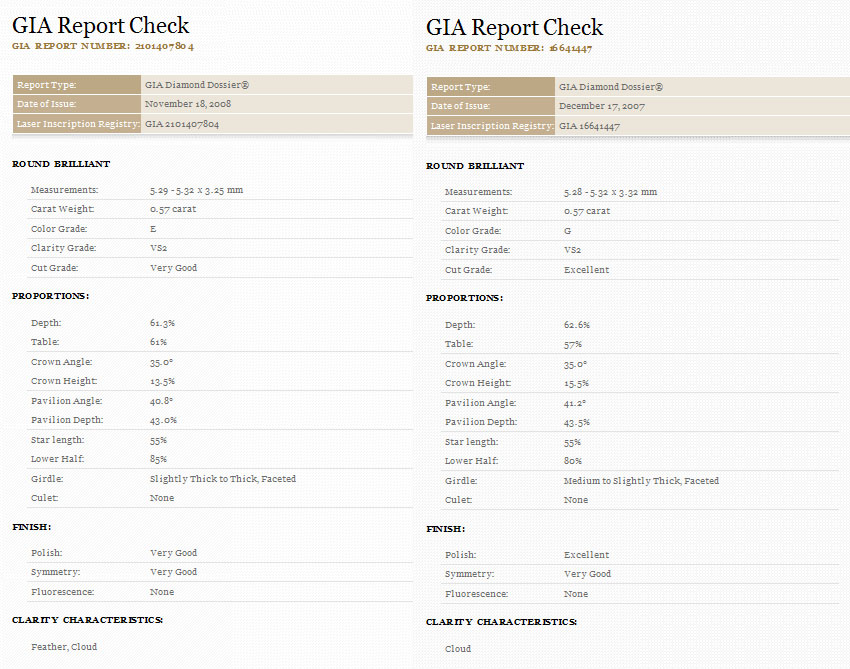Click pavilion depth 43.5%

[577, 422]
